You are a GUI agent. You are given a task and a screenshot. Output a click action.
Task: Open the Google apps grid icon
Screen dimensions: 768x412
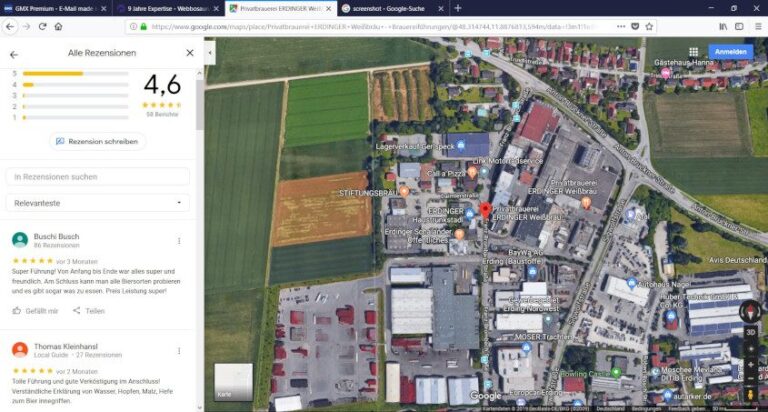click(x=694, y=52)
